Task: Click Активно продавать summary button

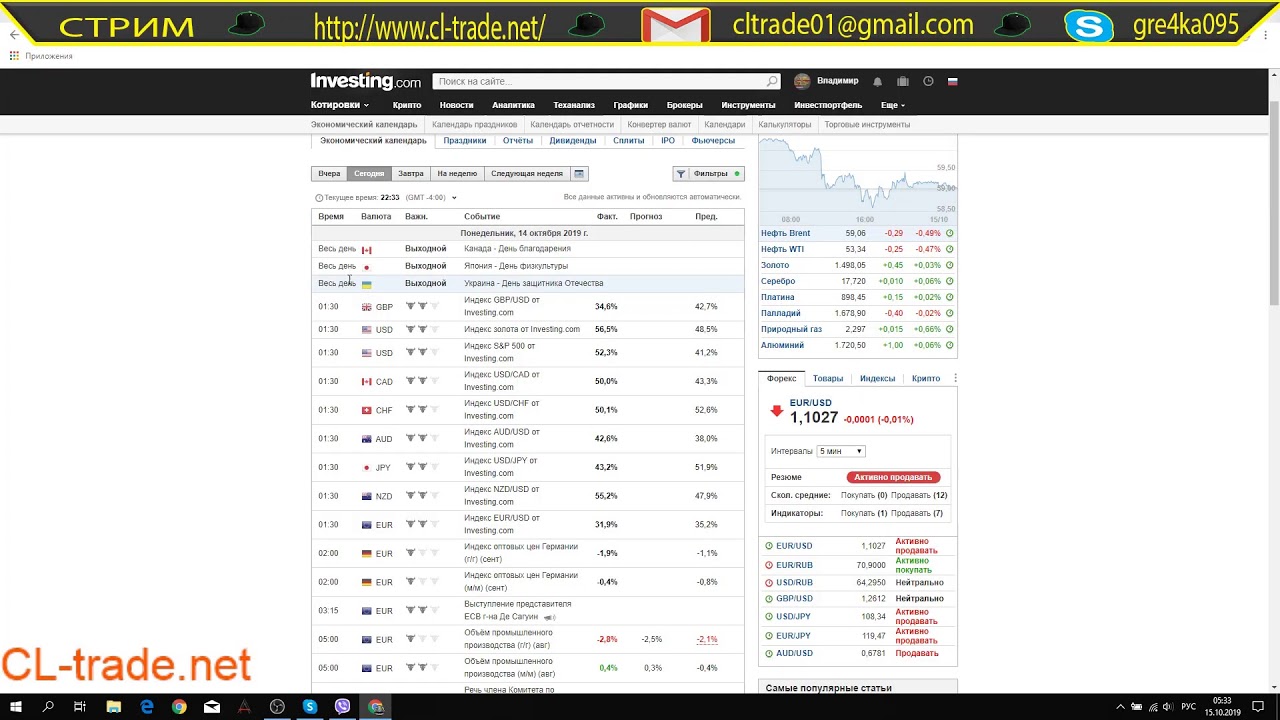Action: (893, 477)
